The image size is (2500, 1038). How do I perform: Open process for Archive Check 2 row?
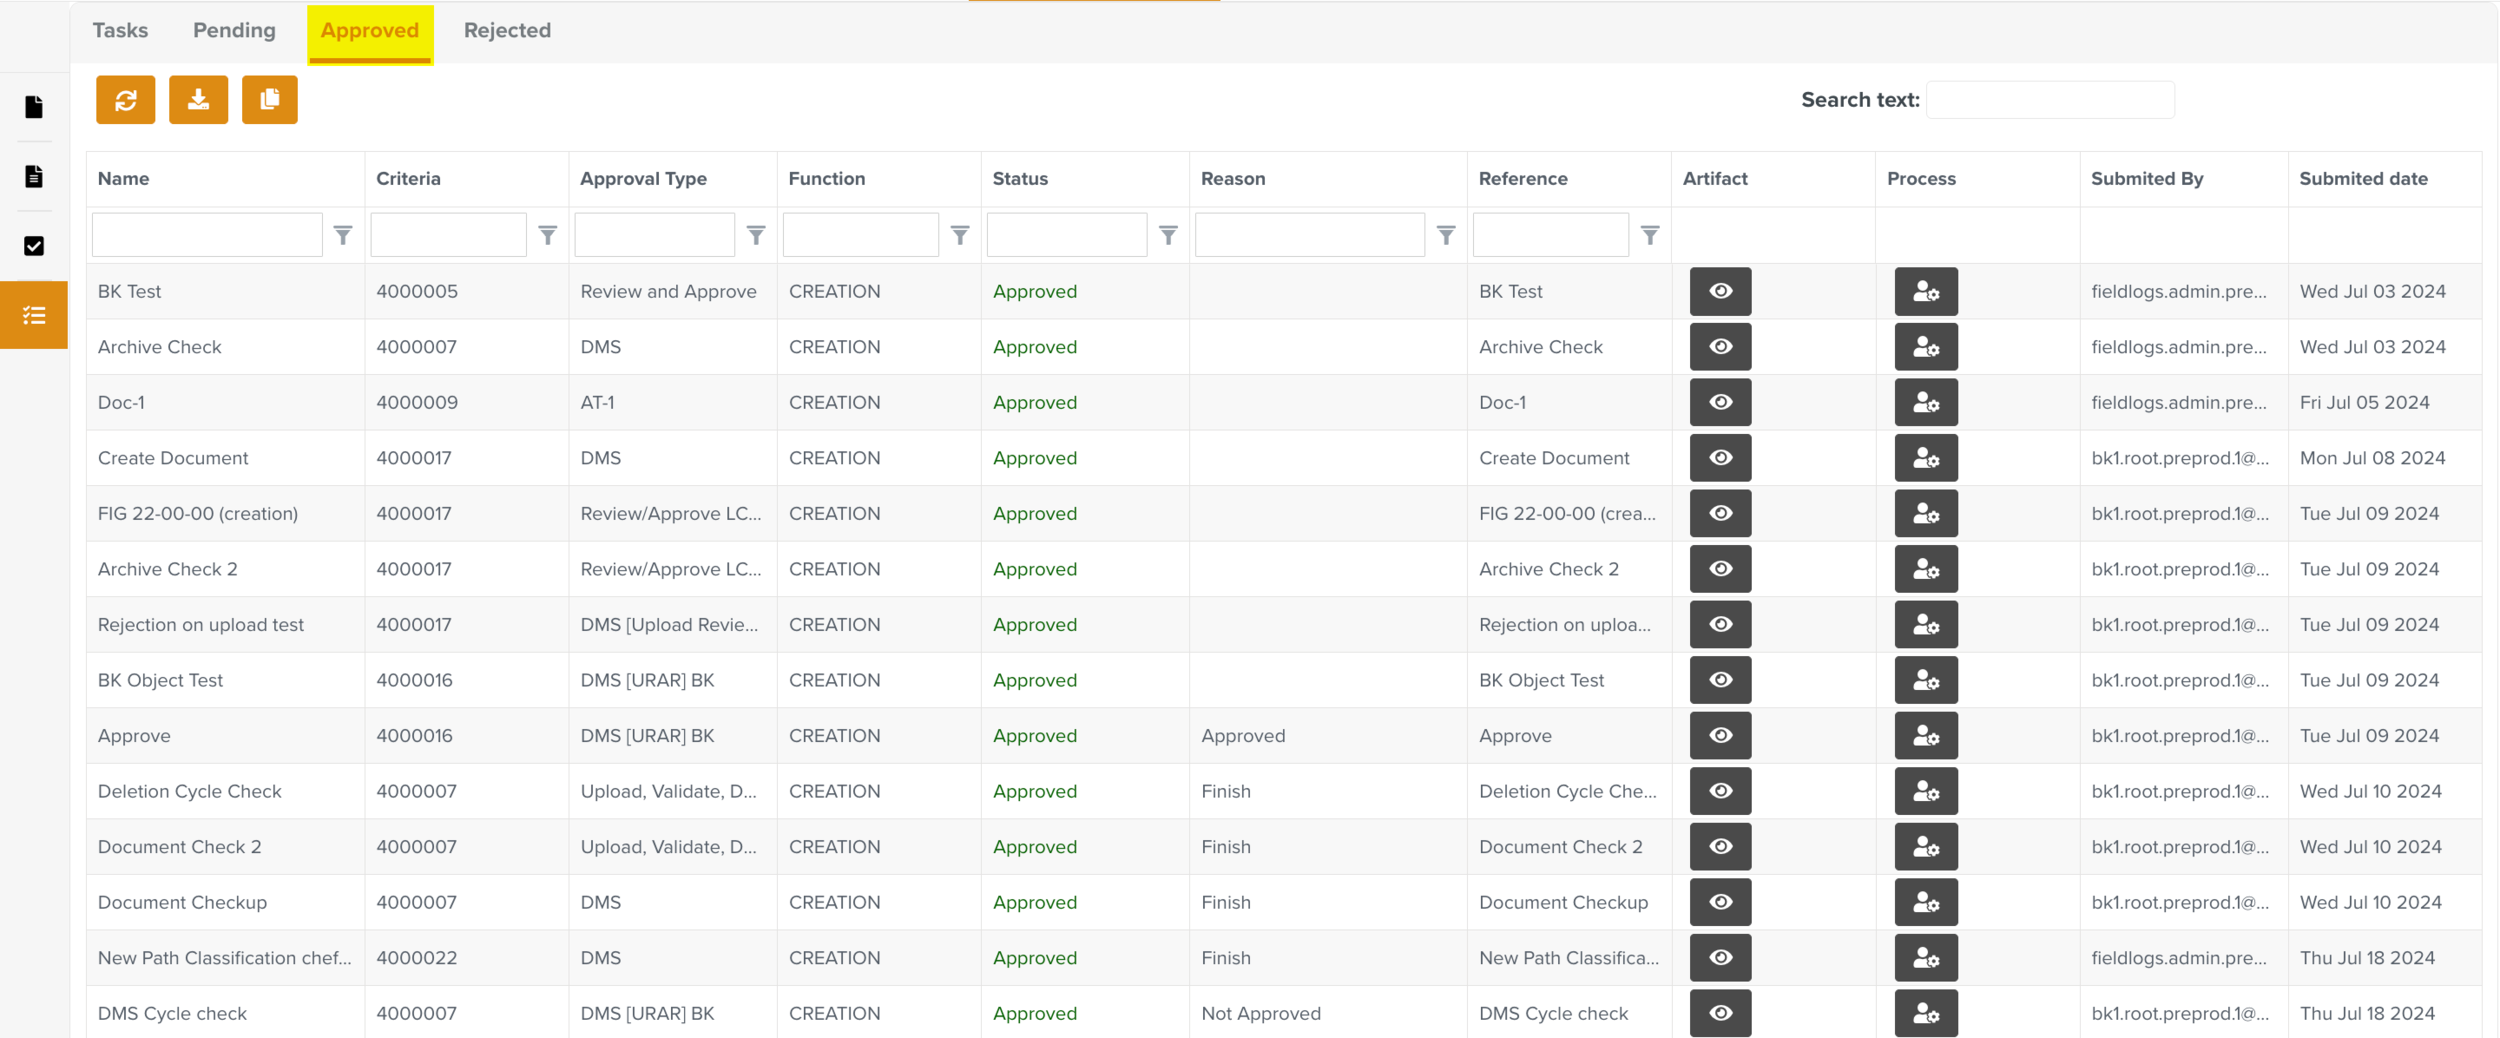click(1926, 569)
